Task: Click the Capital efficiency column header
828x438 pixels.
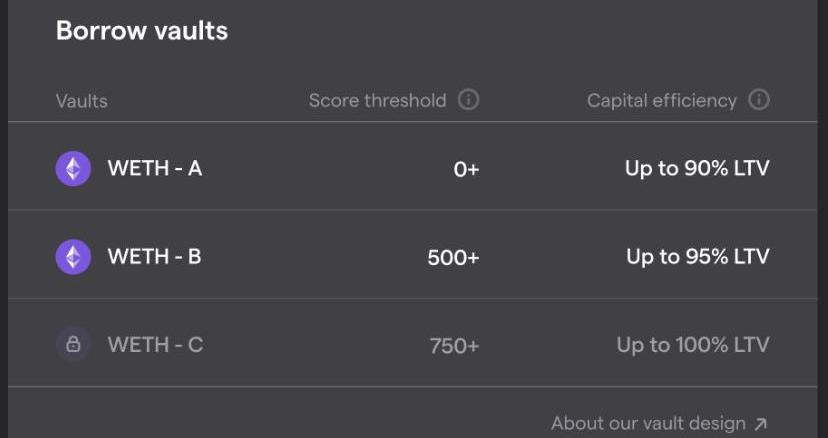Action: pos(662,101)
